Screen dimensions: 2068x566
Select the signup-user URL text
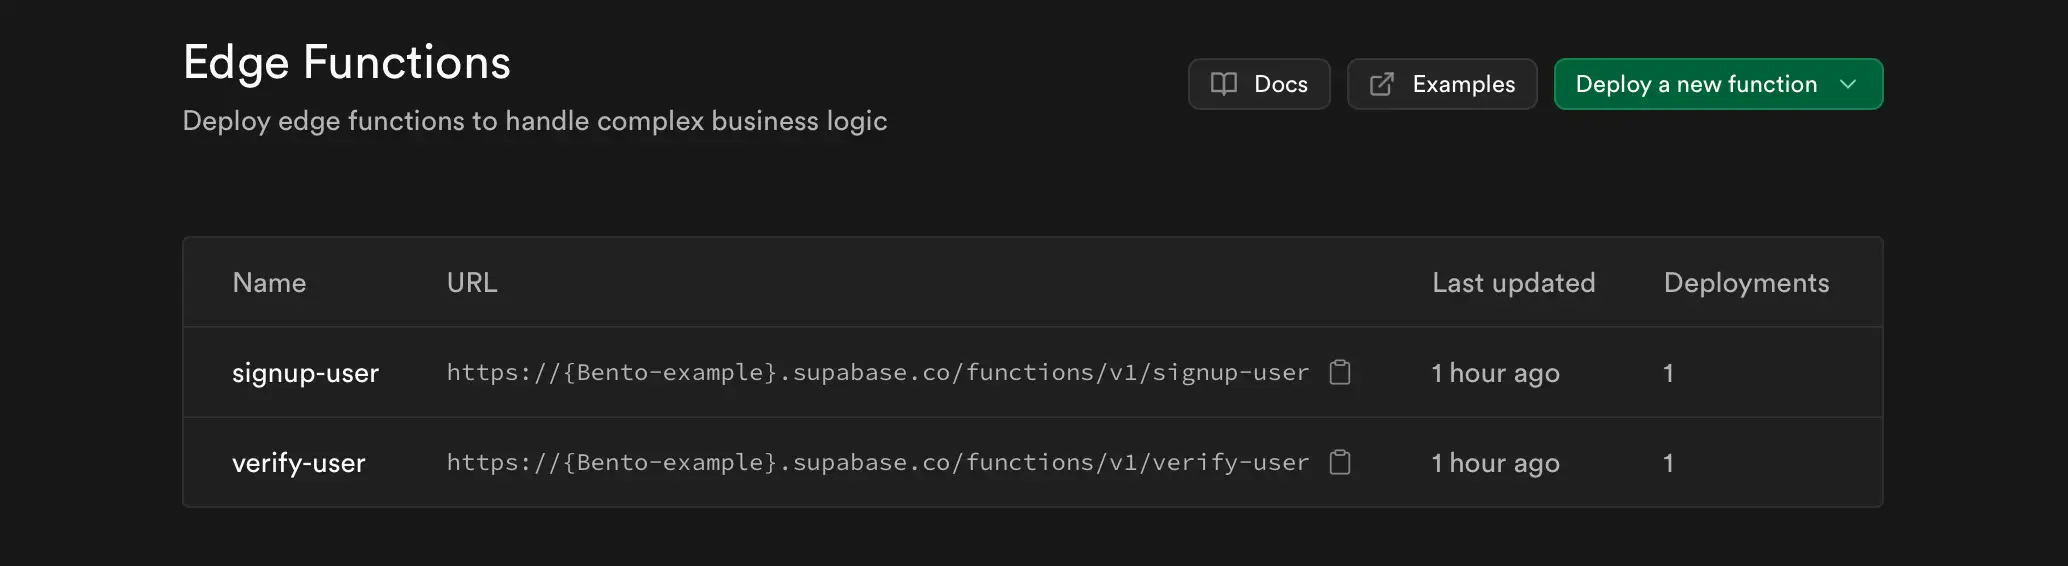(x=877, y=373)
